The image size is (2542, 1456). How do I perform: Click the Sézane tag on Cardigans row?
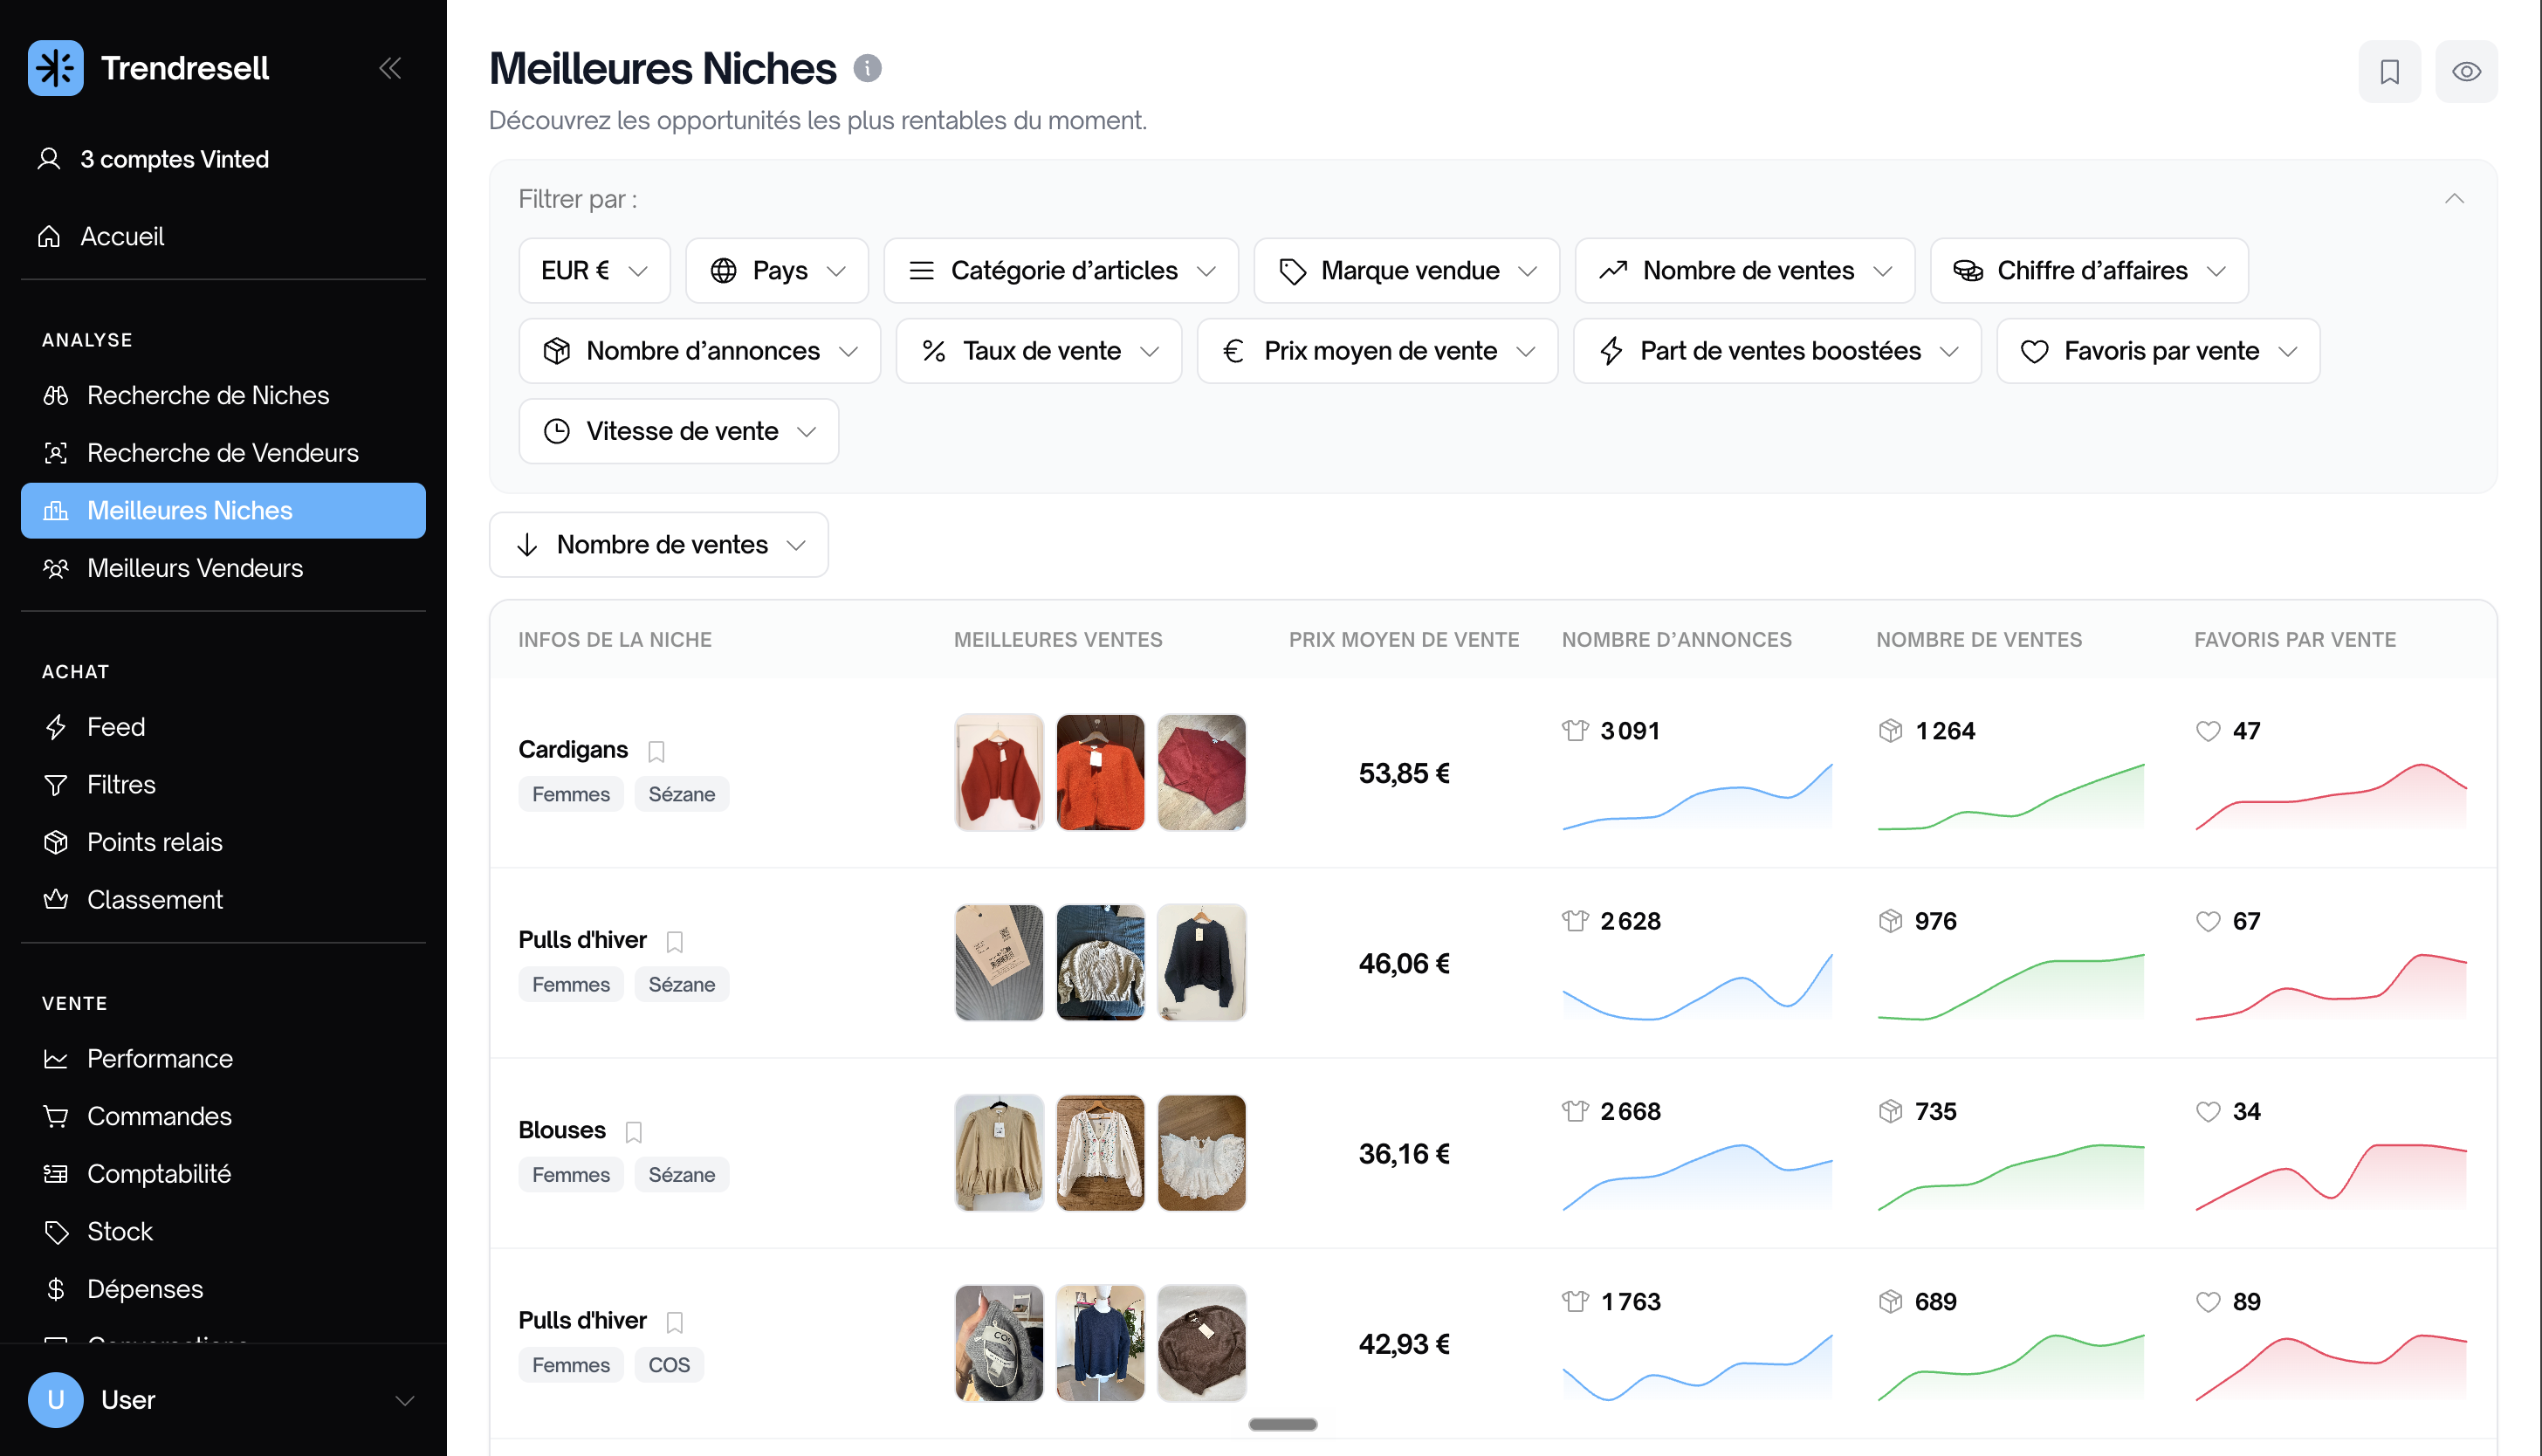[681, 794]
